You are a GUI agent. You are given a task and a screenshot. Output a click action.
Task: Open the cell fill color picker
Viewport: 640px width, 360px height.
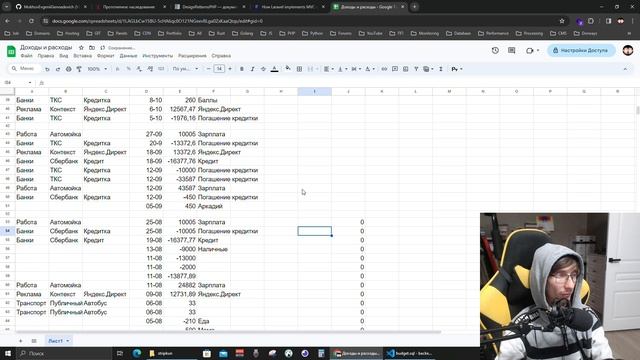pos(288,69)
